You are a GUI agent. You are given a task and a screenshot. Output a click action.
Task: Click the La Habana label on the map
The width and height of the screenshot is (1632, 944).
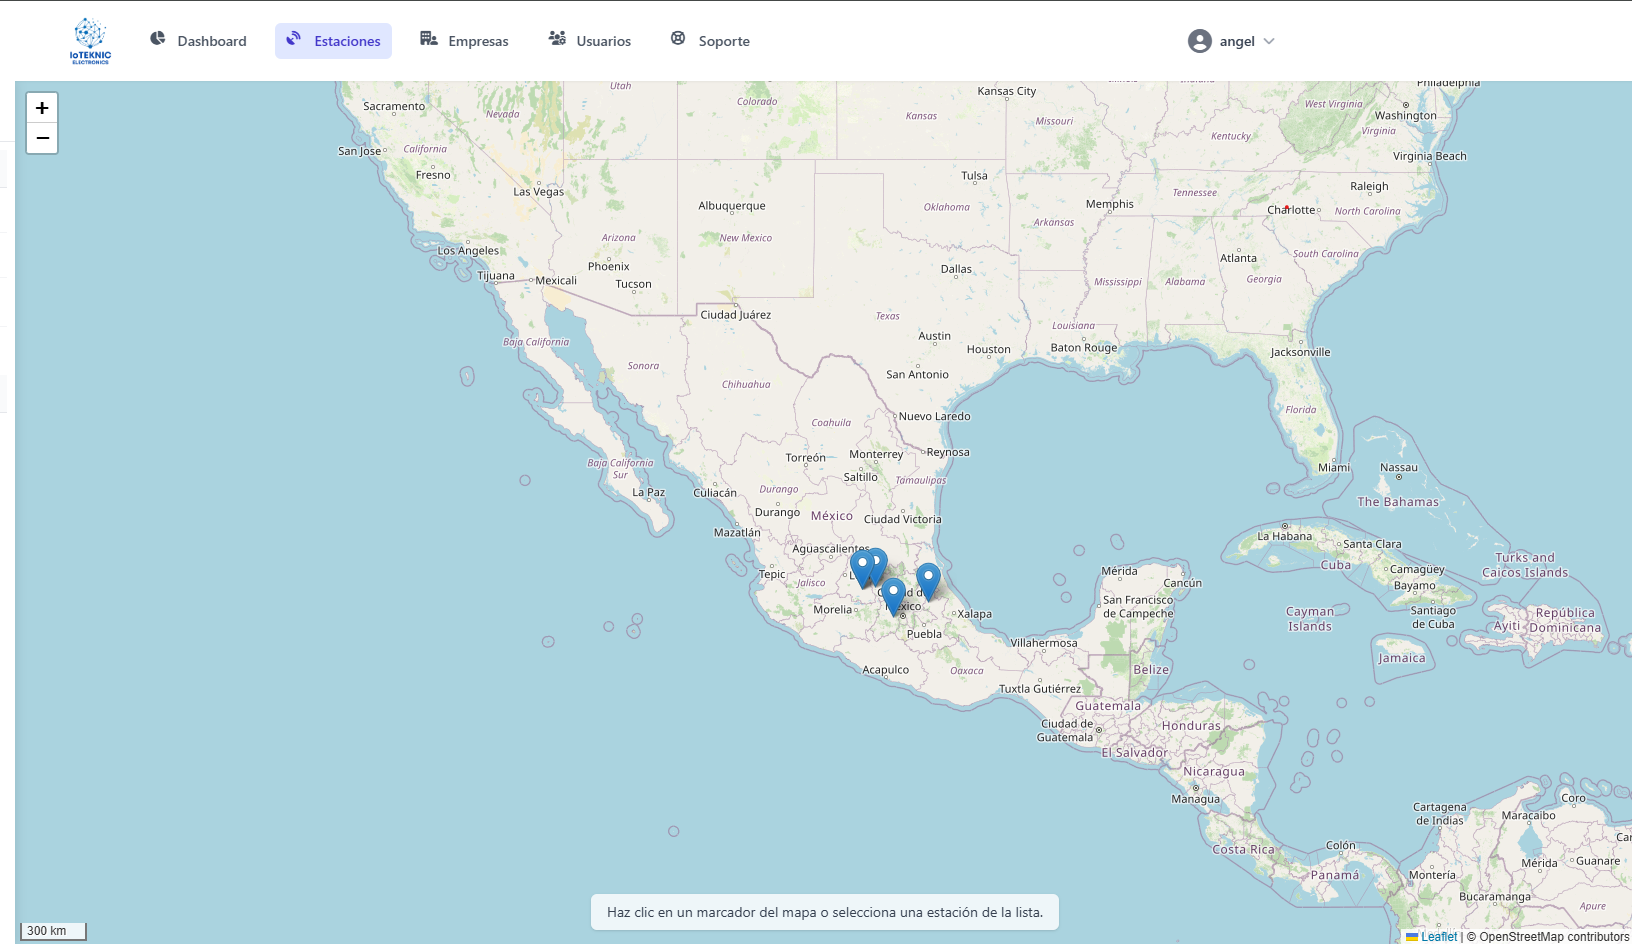coord(1284,536)
